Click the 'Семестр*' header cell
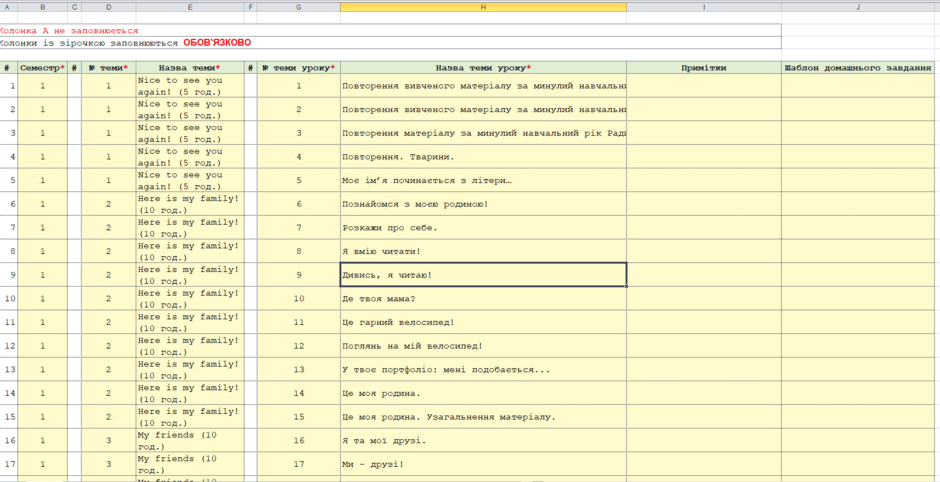The width and height of the screenshot is (940, 482). [43, 68]
